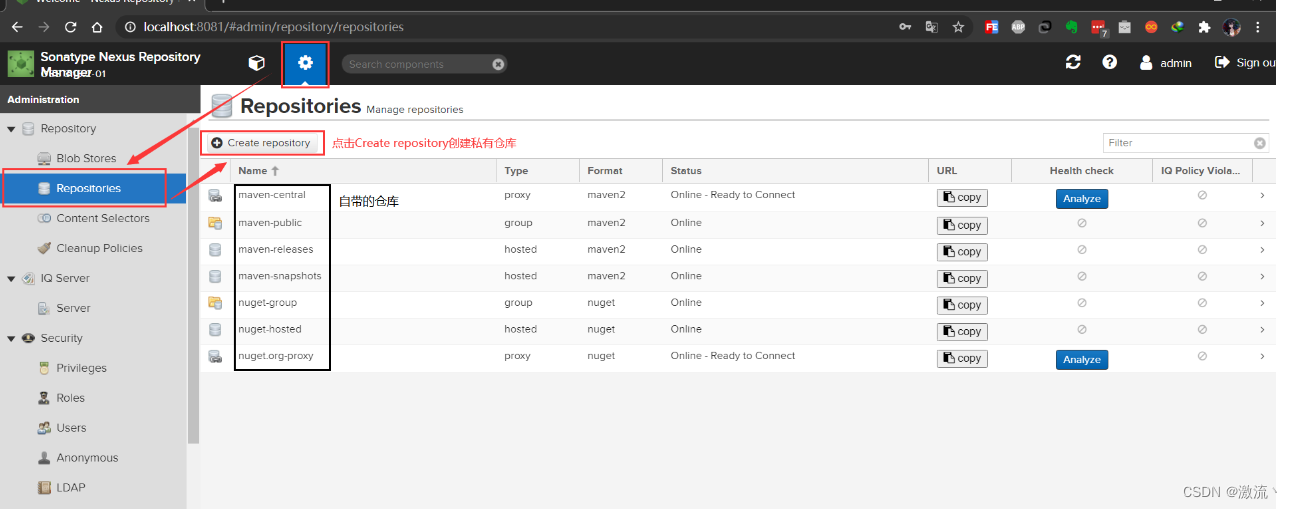Select Repositories in the sidebar
Viewport: 1292px width, 509px height.
coord(94,188)
